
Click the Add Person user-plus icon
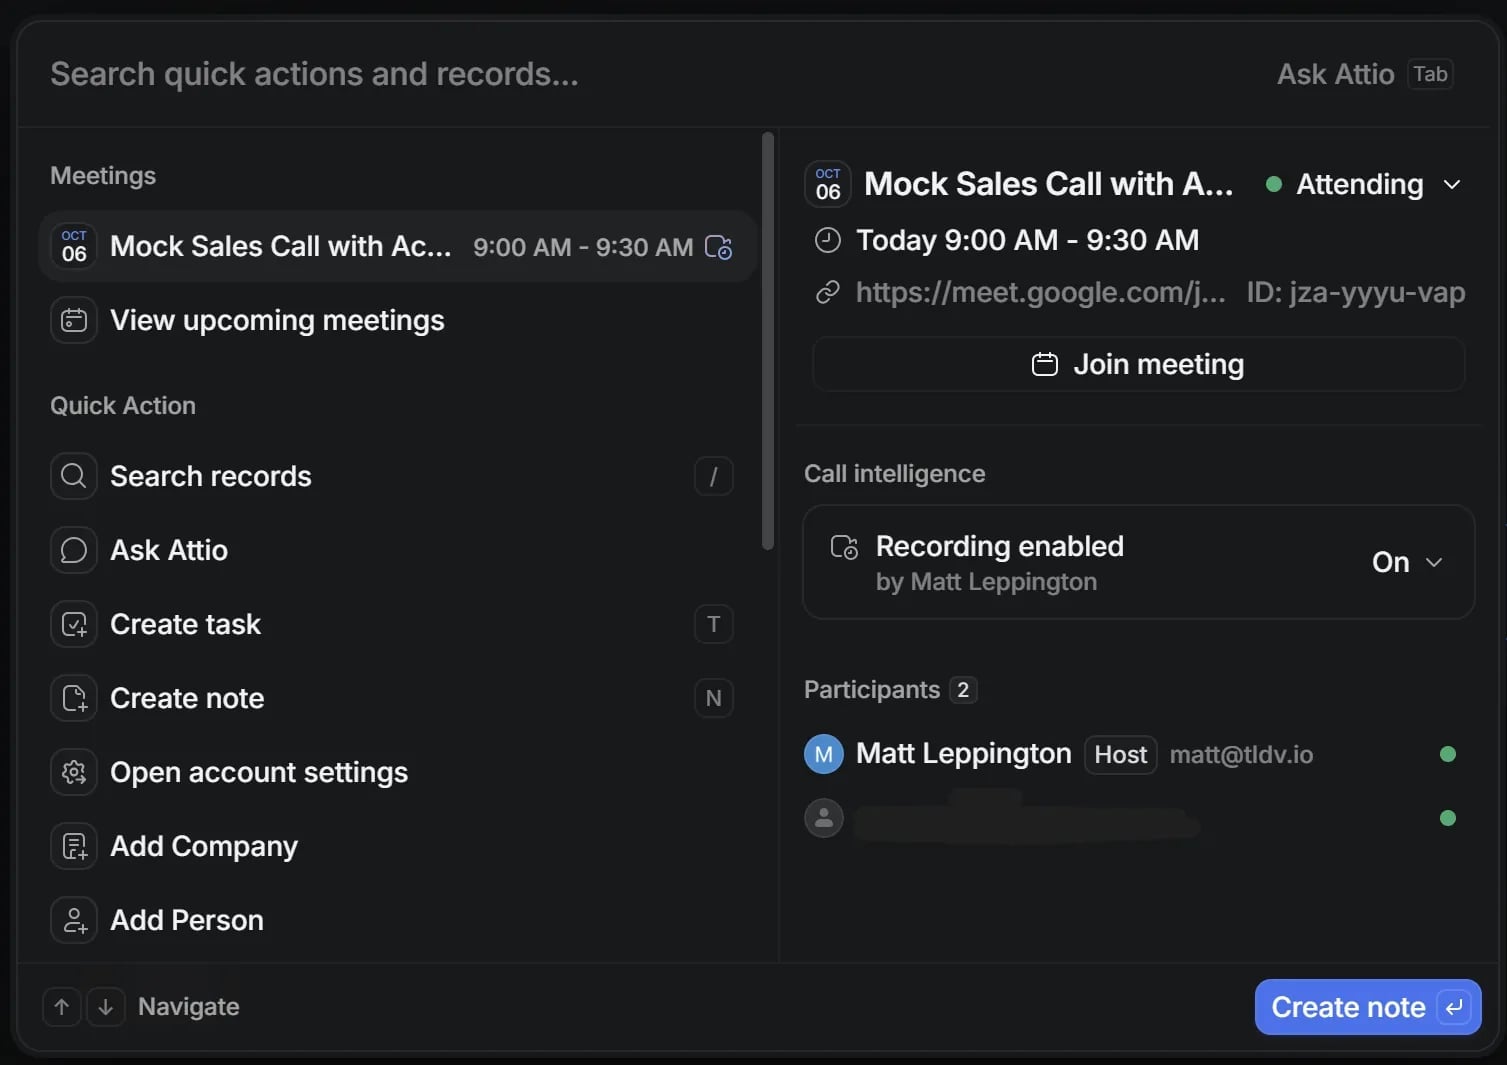pyautogui.click(x=74, y=920)
